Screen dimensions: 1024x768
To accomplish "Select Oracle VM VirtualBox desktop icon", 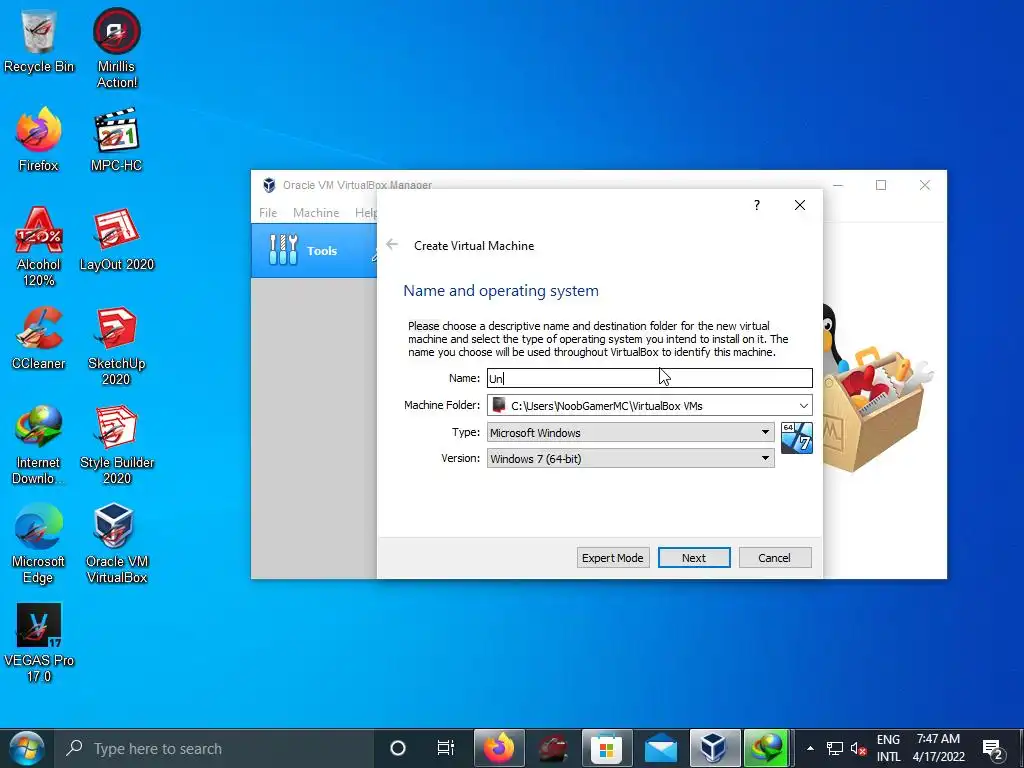I will point(116,544).
